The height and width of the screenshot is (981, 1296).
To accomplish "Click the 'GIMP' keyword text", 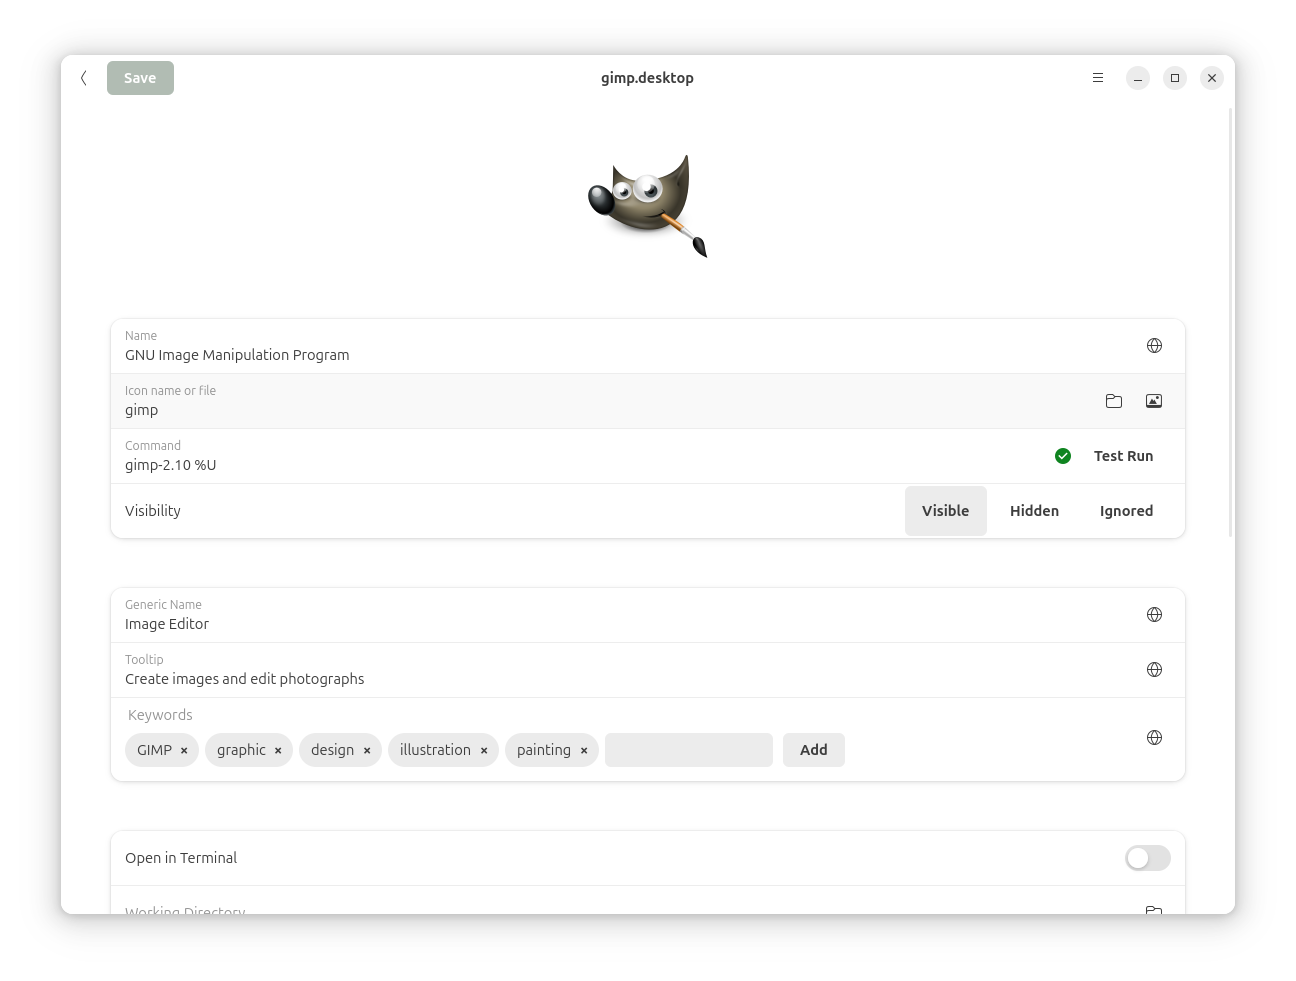I will [x=154, y=750].
